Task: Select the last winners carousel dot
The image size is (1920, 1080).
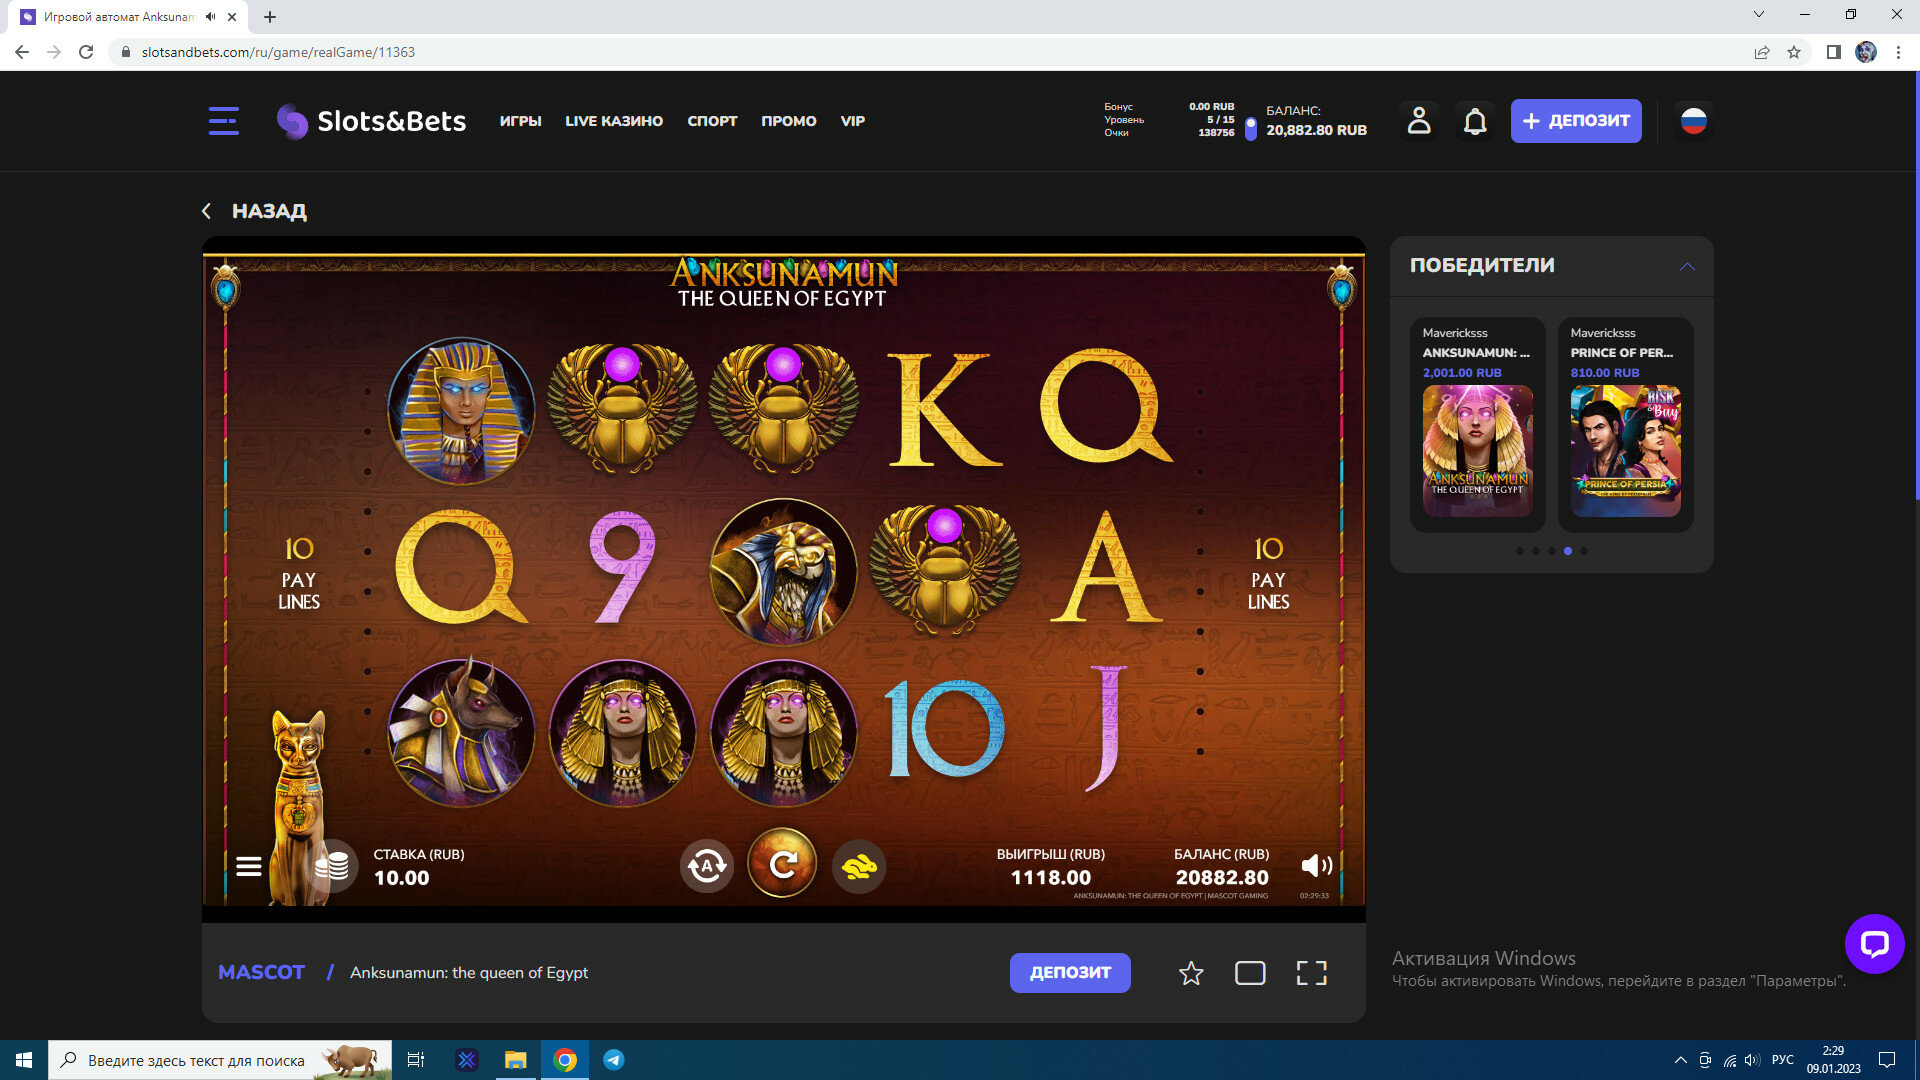Action: pyautogui.click(x=1584, y=551)
